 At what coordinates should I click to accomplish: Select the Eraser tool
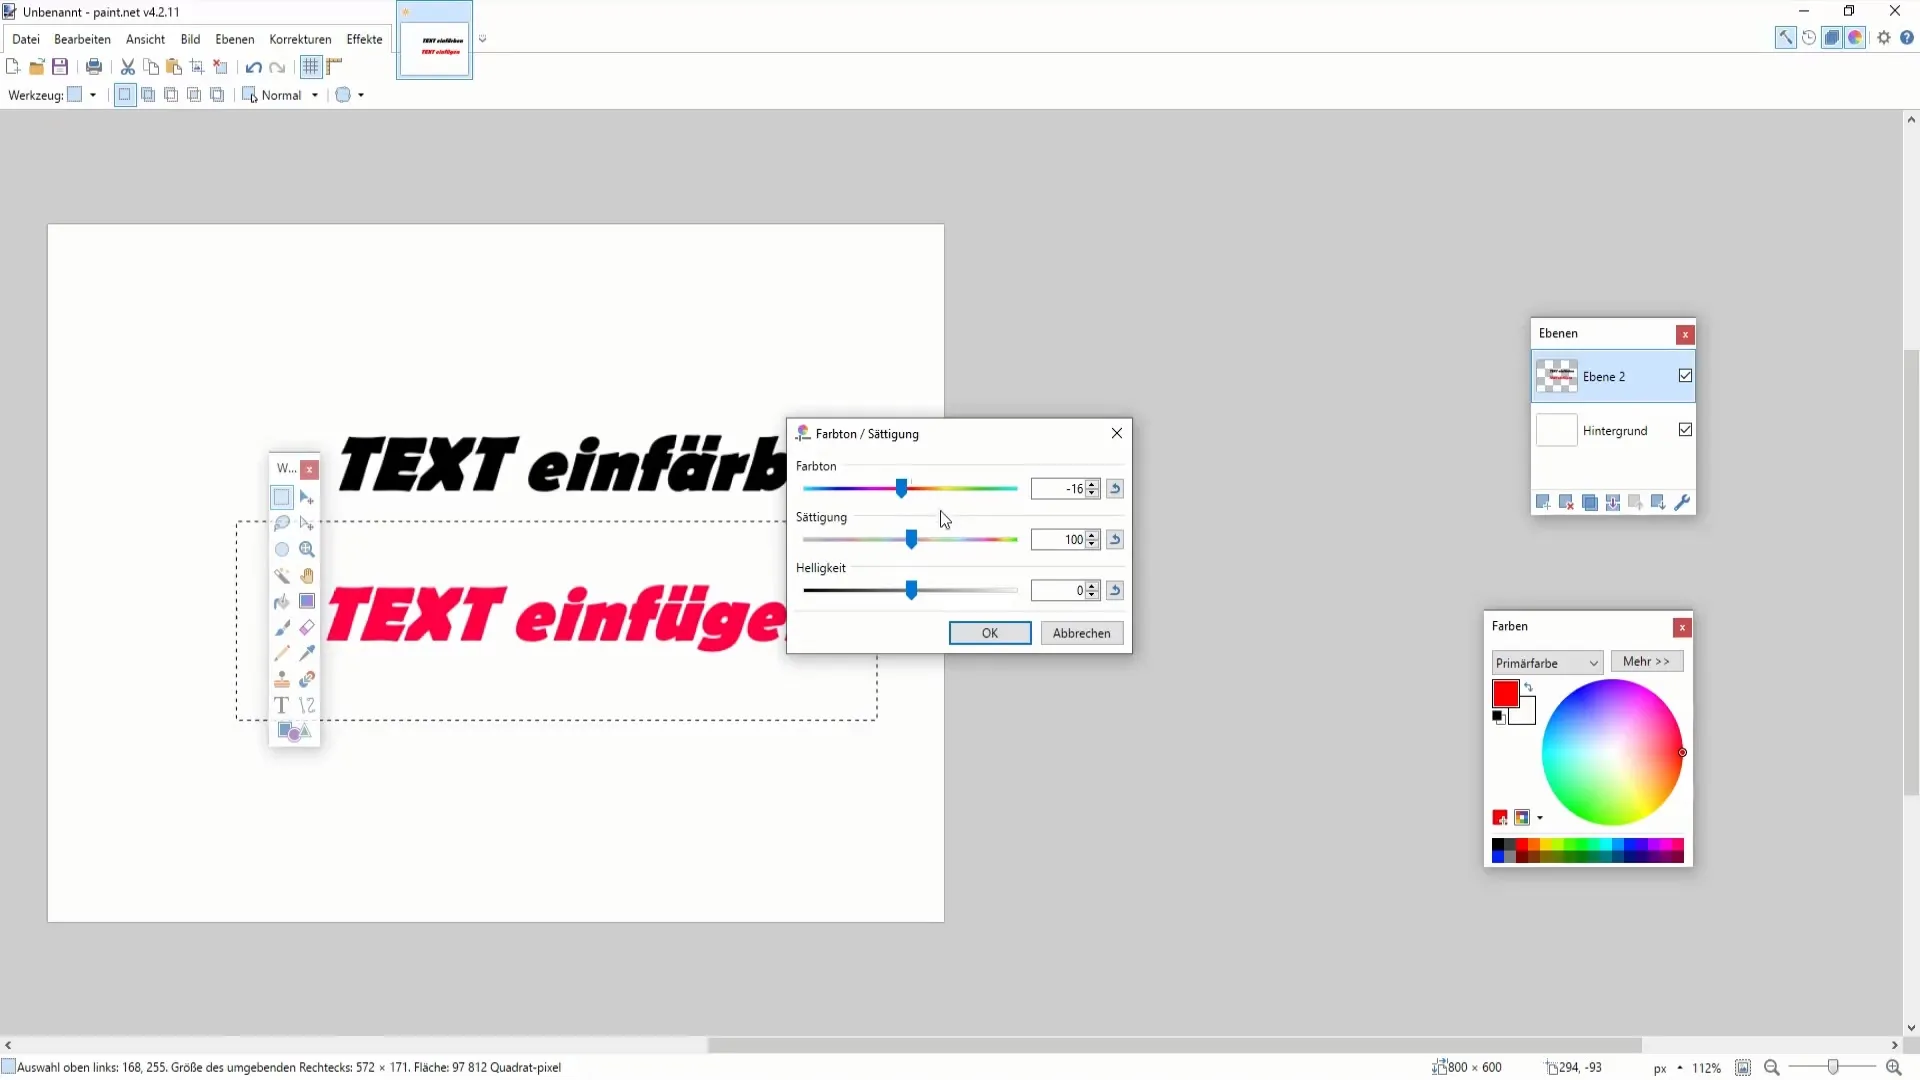pyautogui.click(x=309, y=630)
